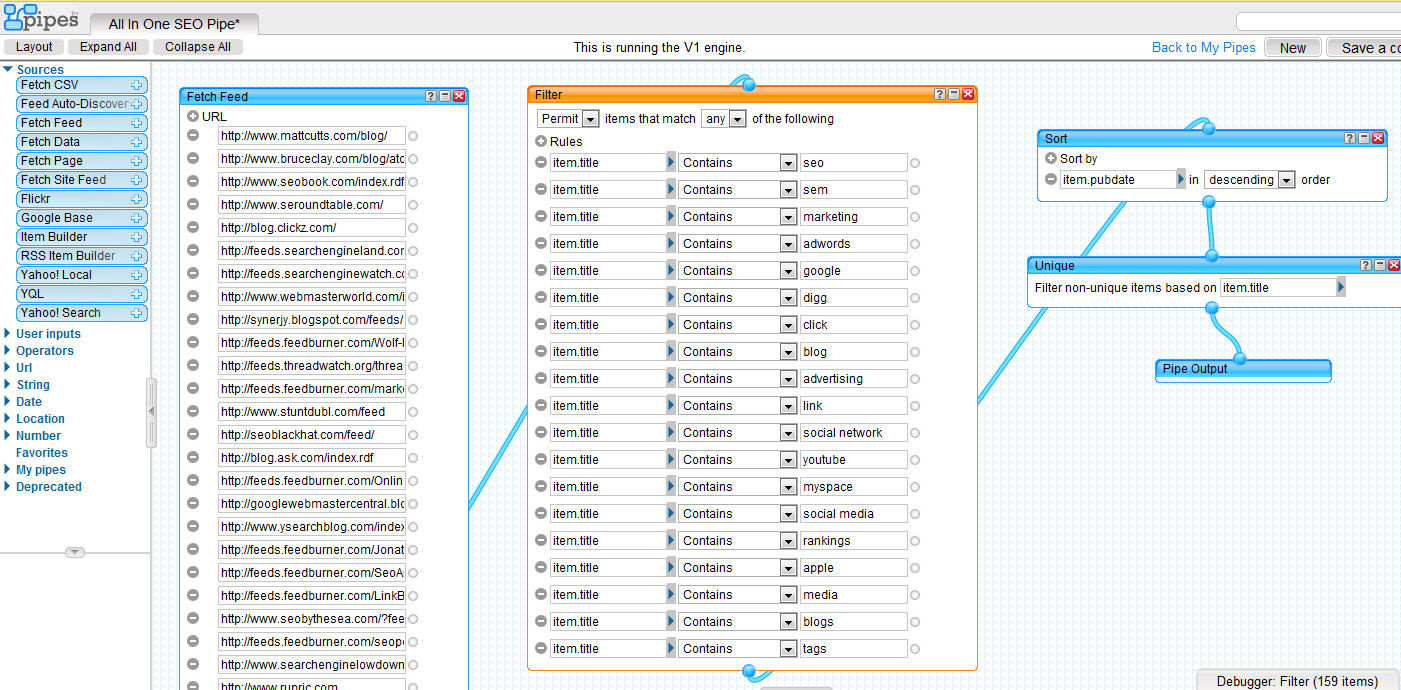Add Fetch Feed module via plus icon

[x=136, y=123]
